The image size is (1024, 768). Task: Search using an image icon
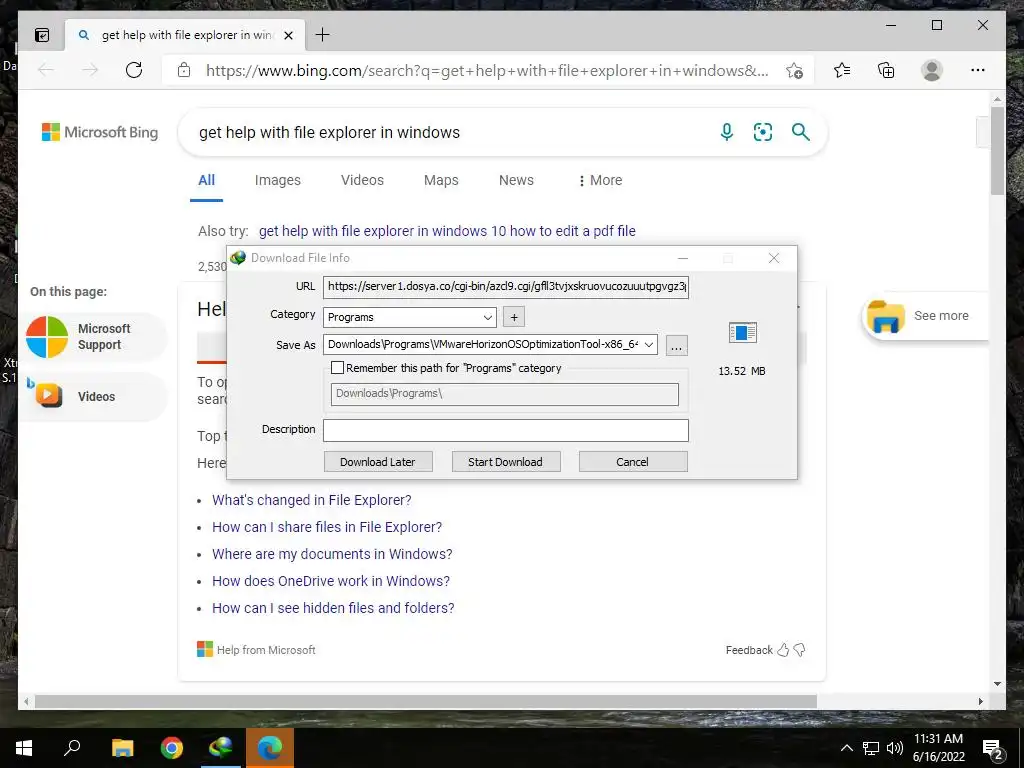click(x=763, y=132)
